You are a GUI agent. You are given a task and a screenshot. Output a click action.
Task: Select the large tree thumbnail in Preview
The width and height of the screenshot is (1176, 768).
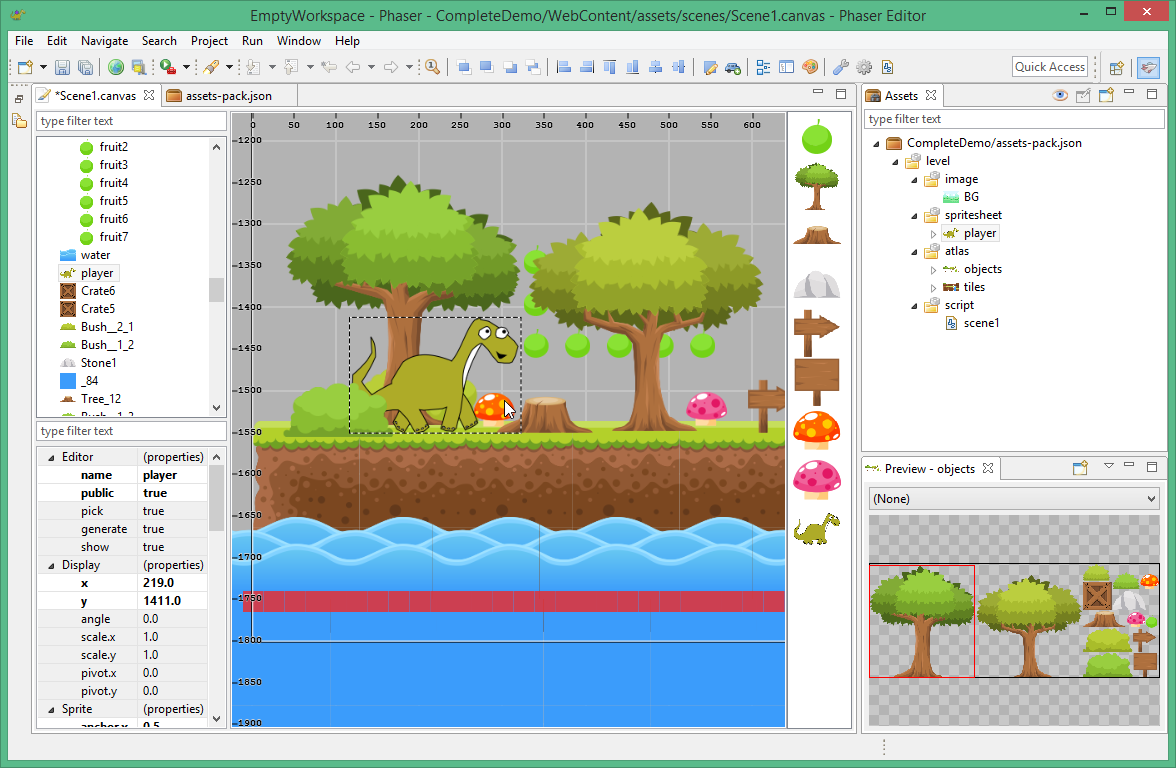click(922, 621)
